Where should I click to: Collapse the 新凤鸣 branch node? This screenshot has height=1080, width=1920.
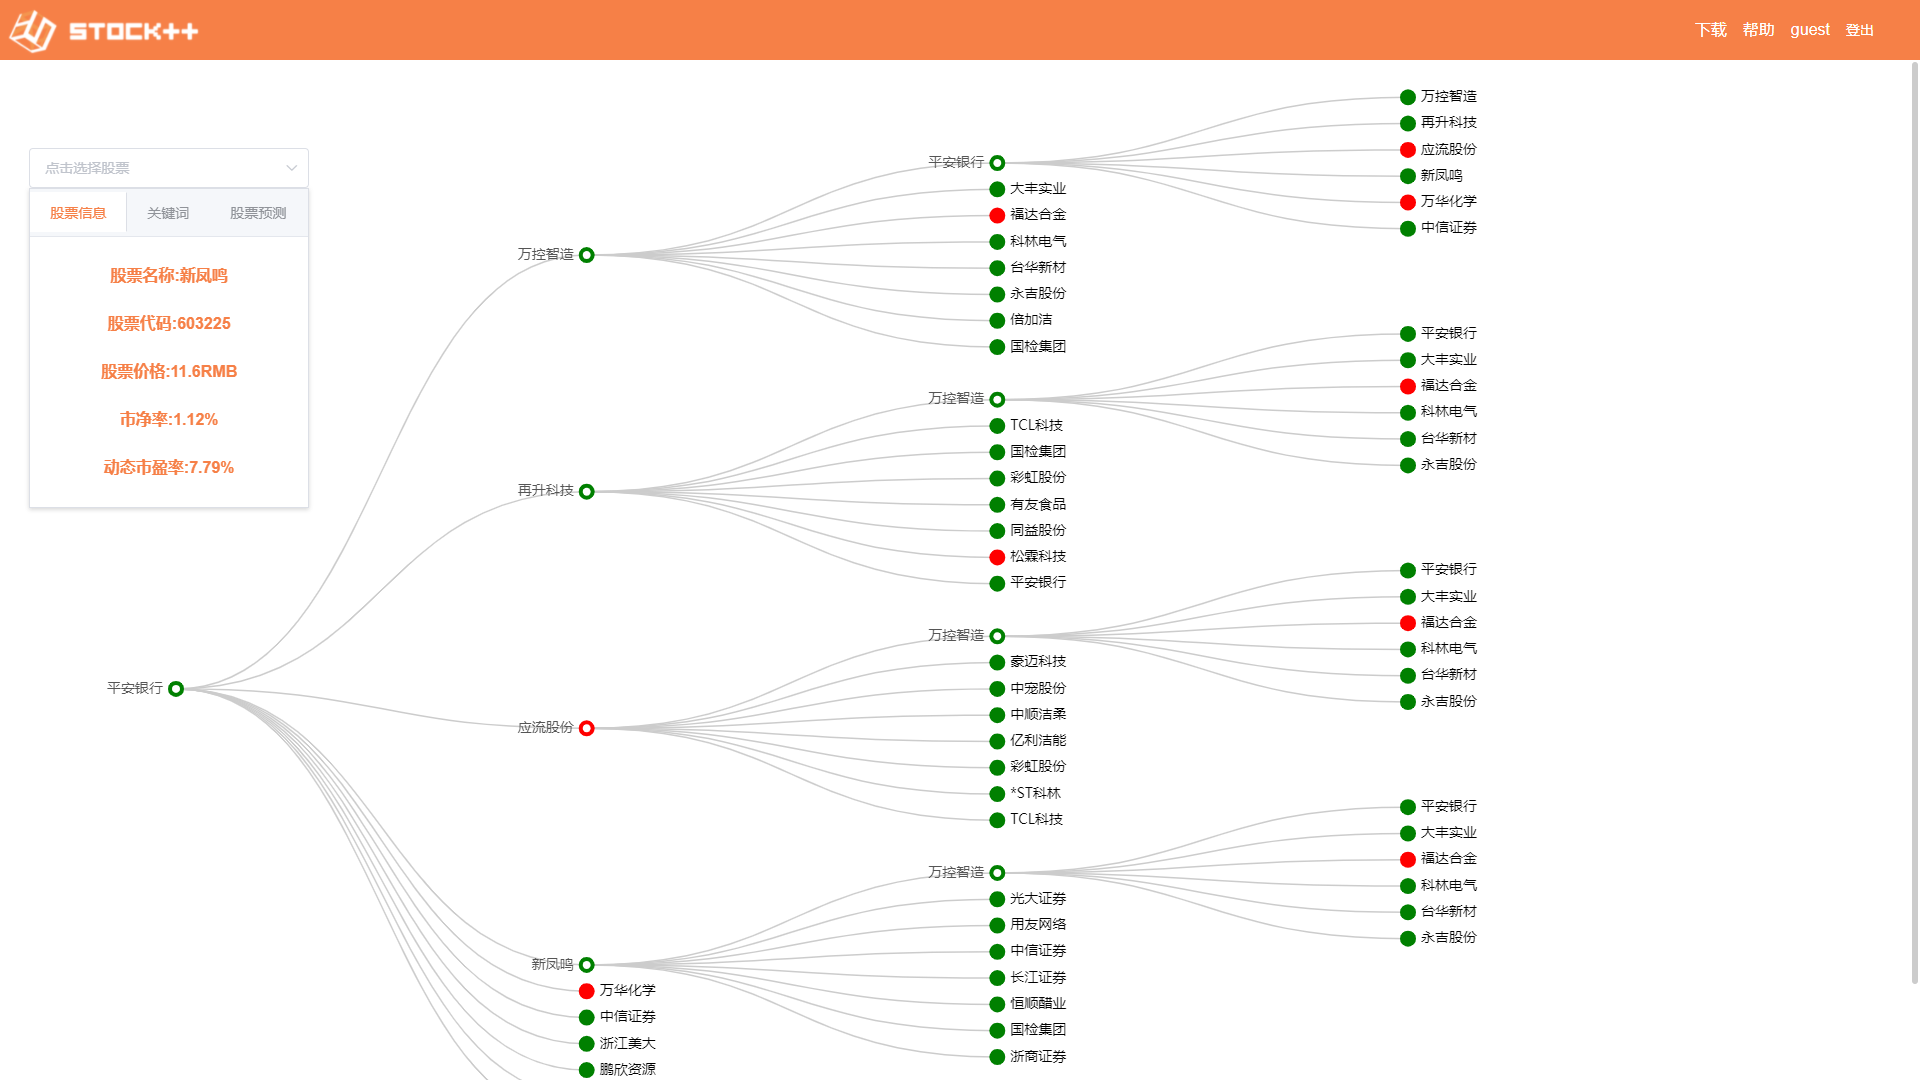click(x=587, y=965)
